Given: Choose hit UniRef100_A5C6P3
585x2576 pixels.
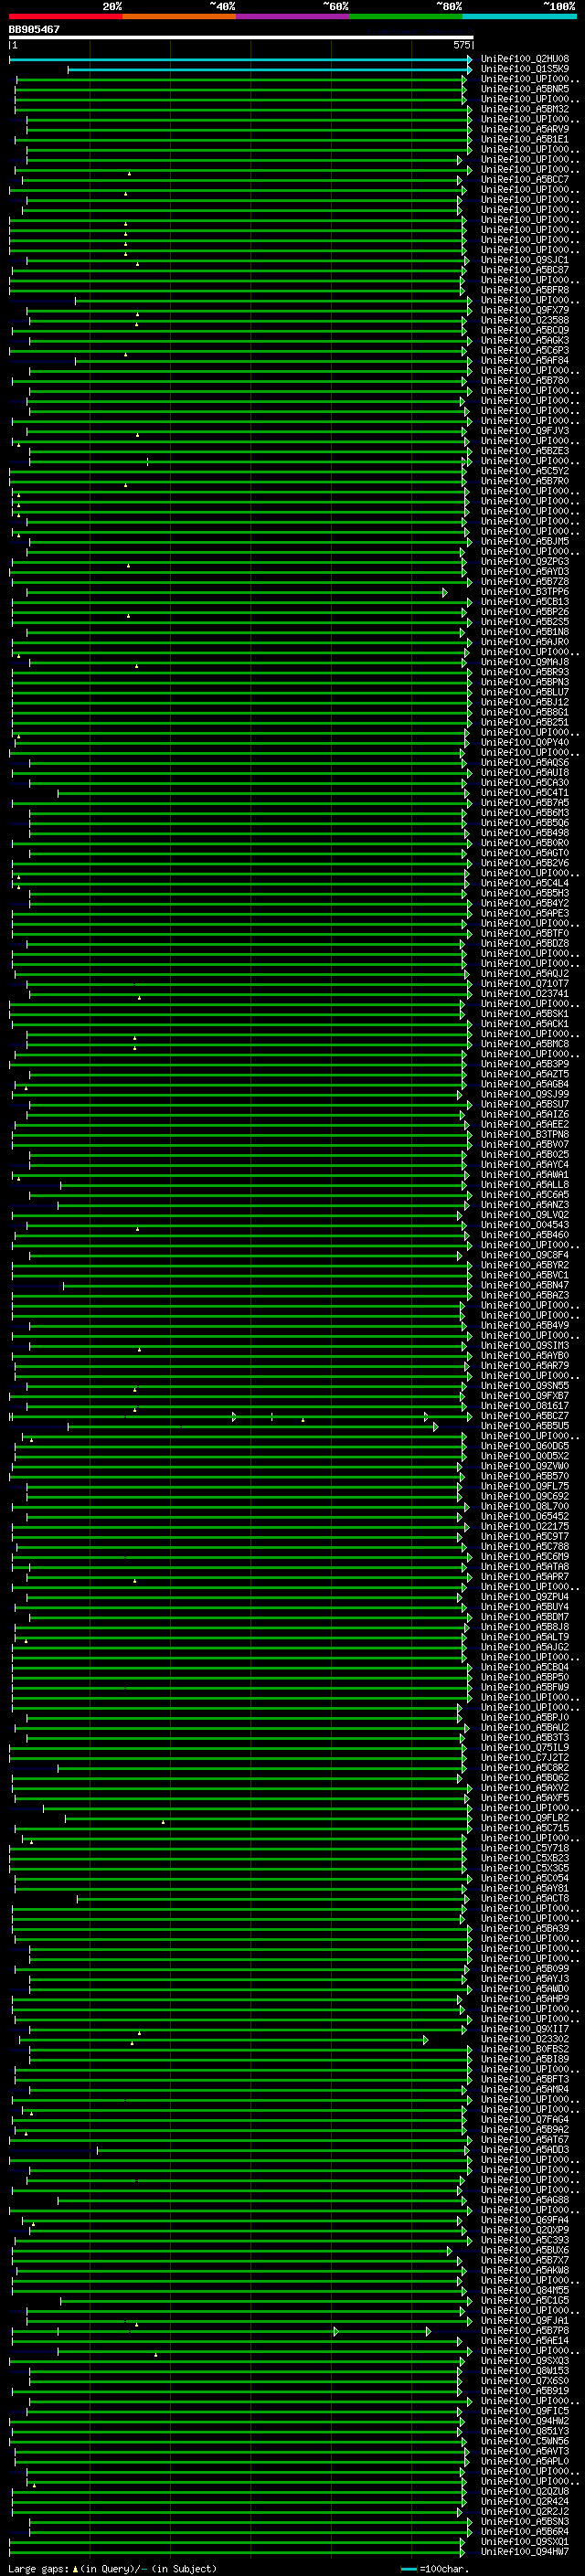Looking at the screenshot, I should click(x=525, y=351).
